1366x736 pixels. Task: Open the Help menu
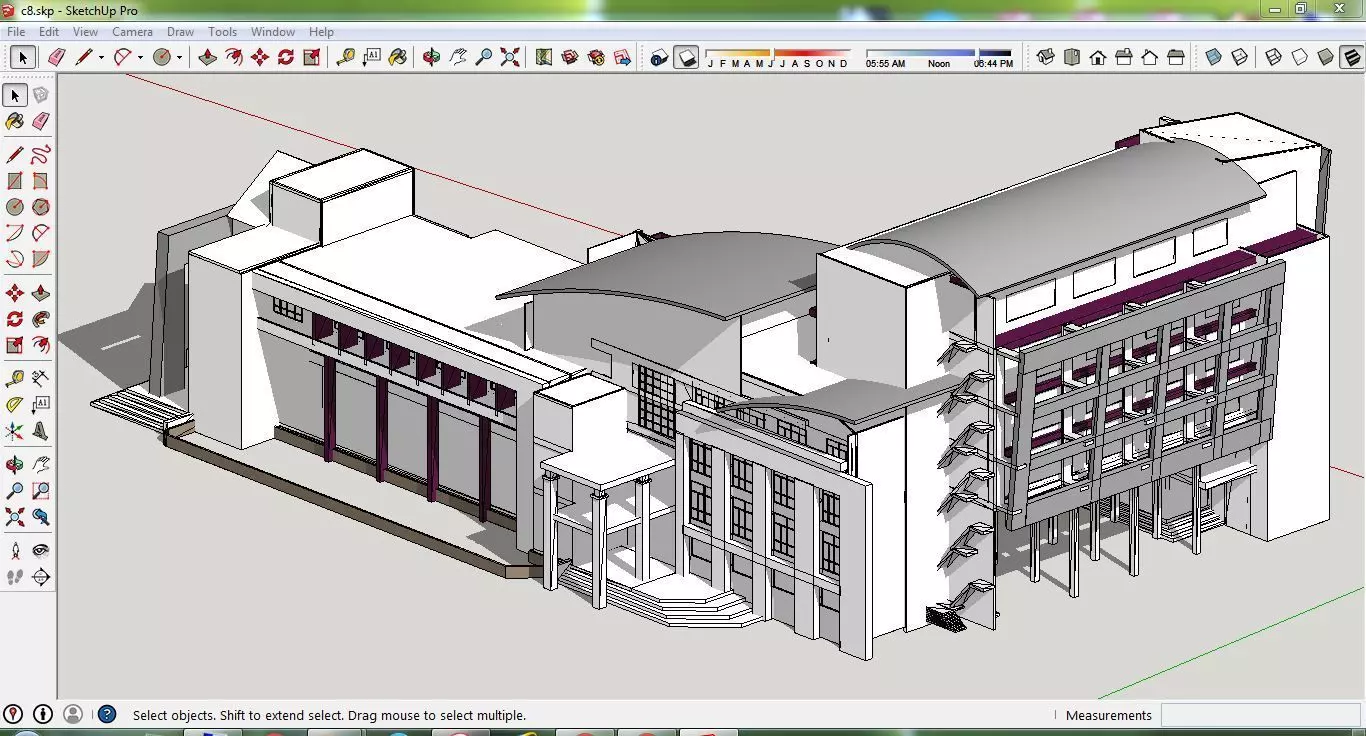click(x=321, y=32)
